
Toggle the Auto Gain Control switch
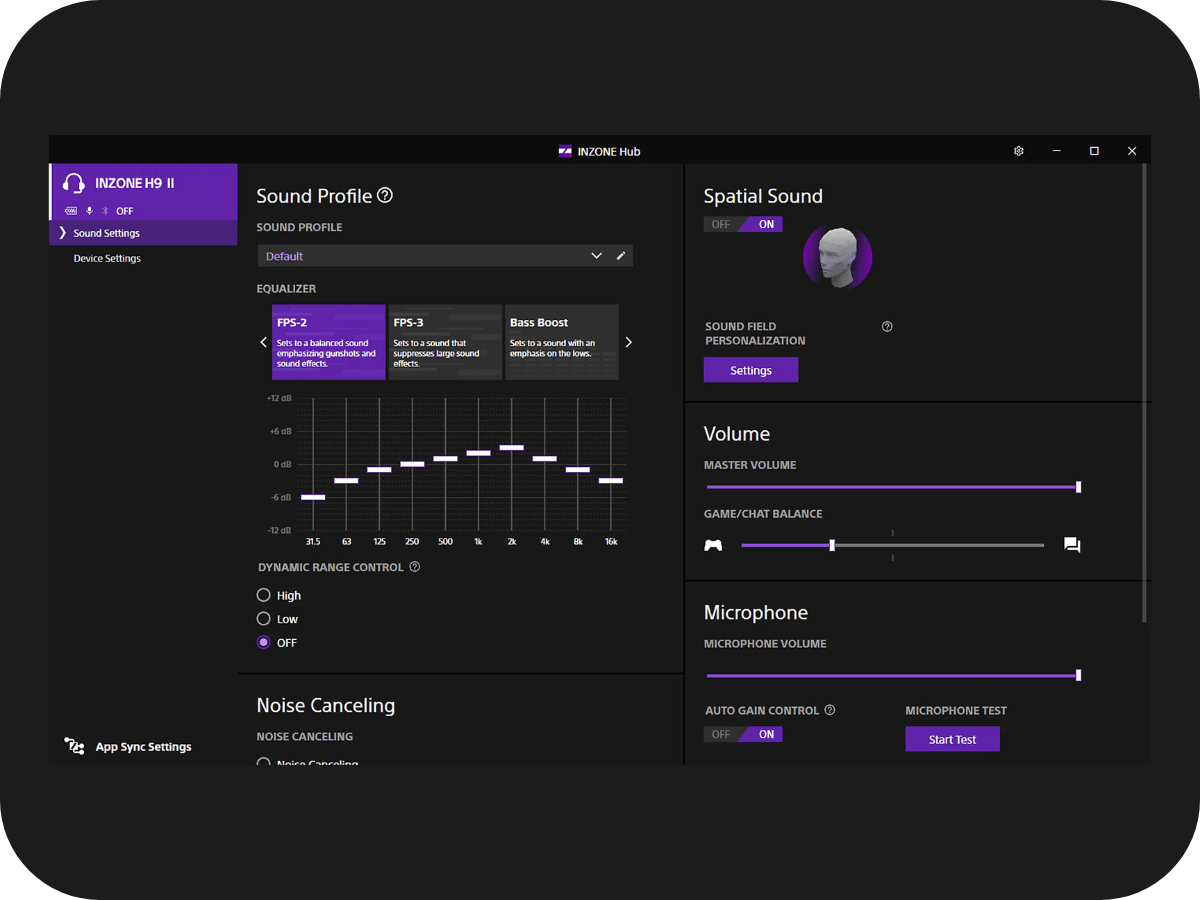[743, 734]
